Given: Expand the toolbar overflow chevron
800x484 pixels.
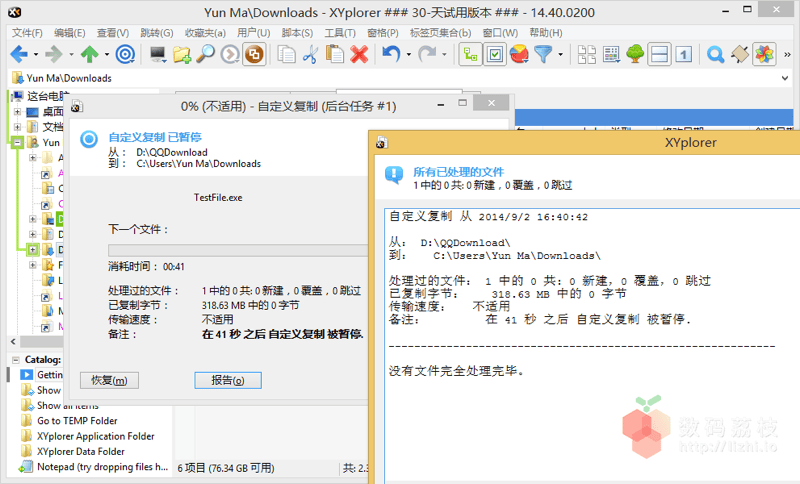Looking at the screenshot, I should click(x=787, y=54).
